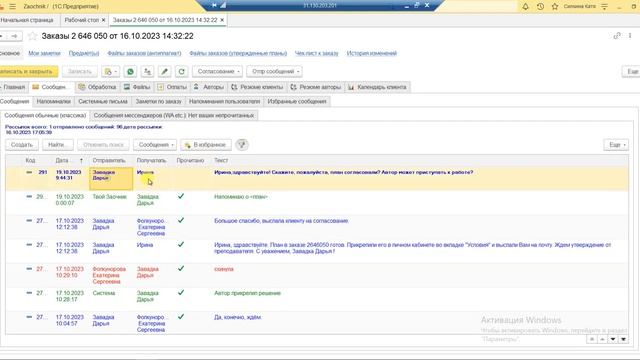Open the Календарь клиента tab

[378, 87]
